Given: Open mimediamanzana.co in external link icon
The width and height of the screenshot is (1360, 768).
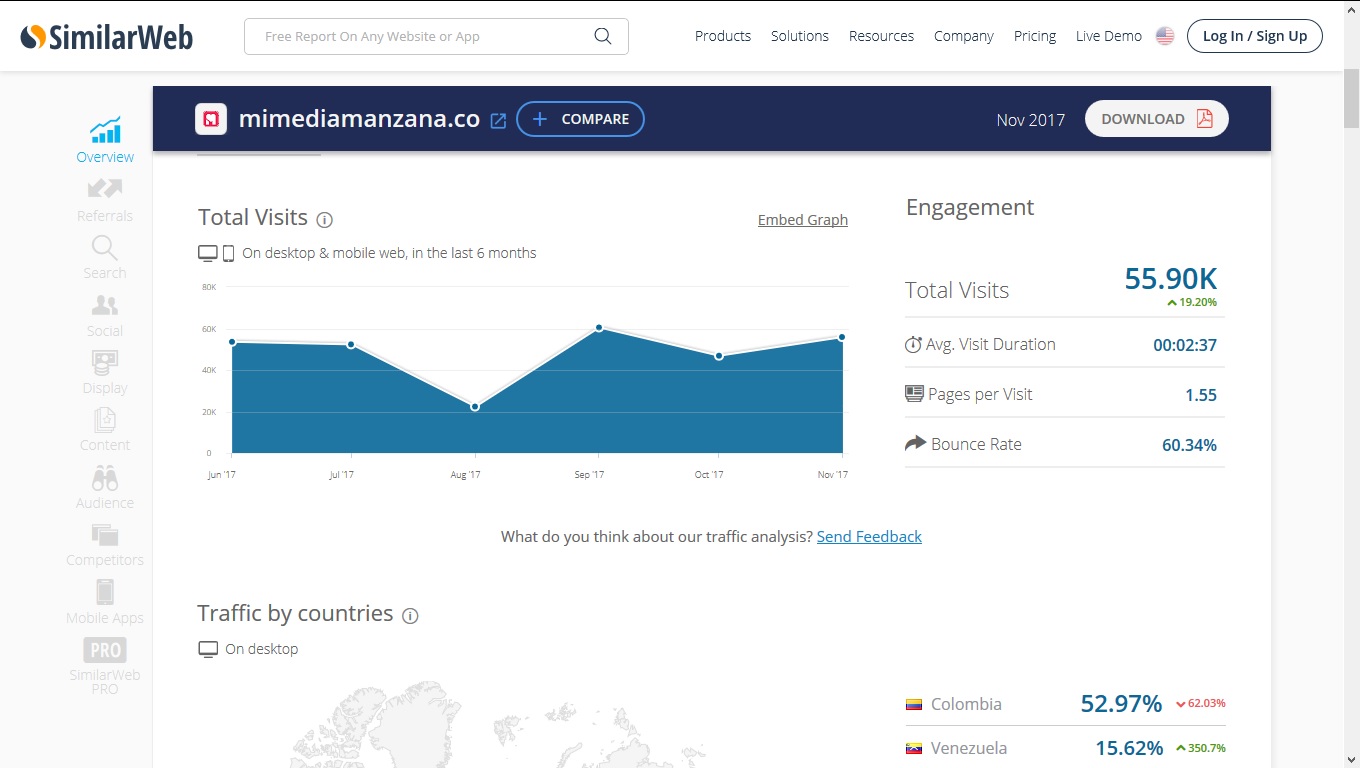Looking at the screenshot, I should 498,121.
